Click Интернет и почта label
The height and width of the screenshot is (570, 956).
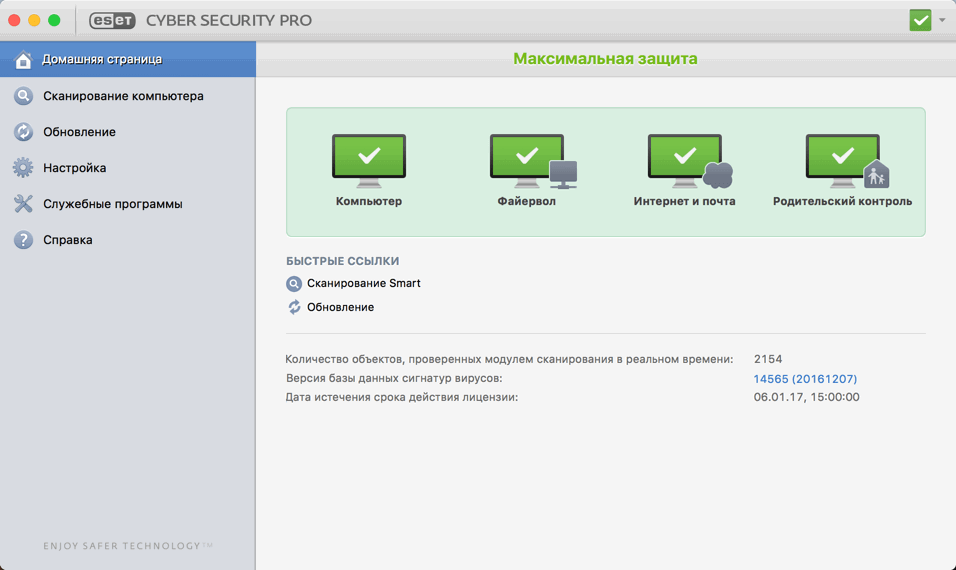tap(684, 201)
